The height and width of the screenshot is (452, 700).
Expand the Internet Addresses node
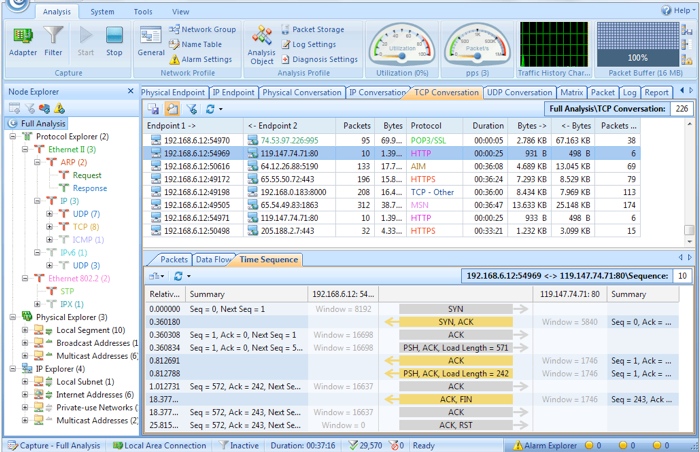(25, 394)
